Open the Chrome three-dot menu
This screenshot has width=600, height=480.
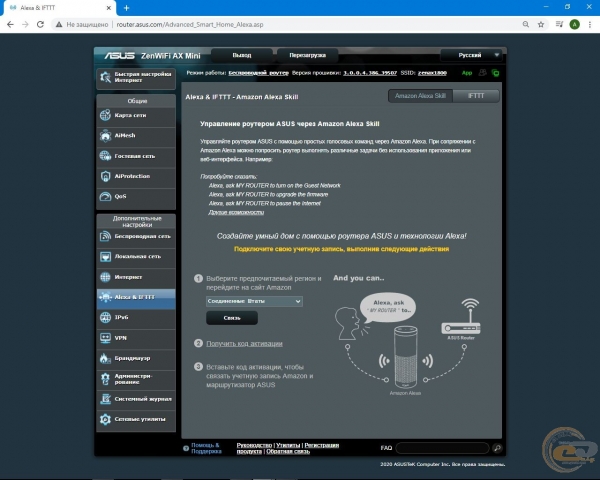590,24
